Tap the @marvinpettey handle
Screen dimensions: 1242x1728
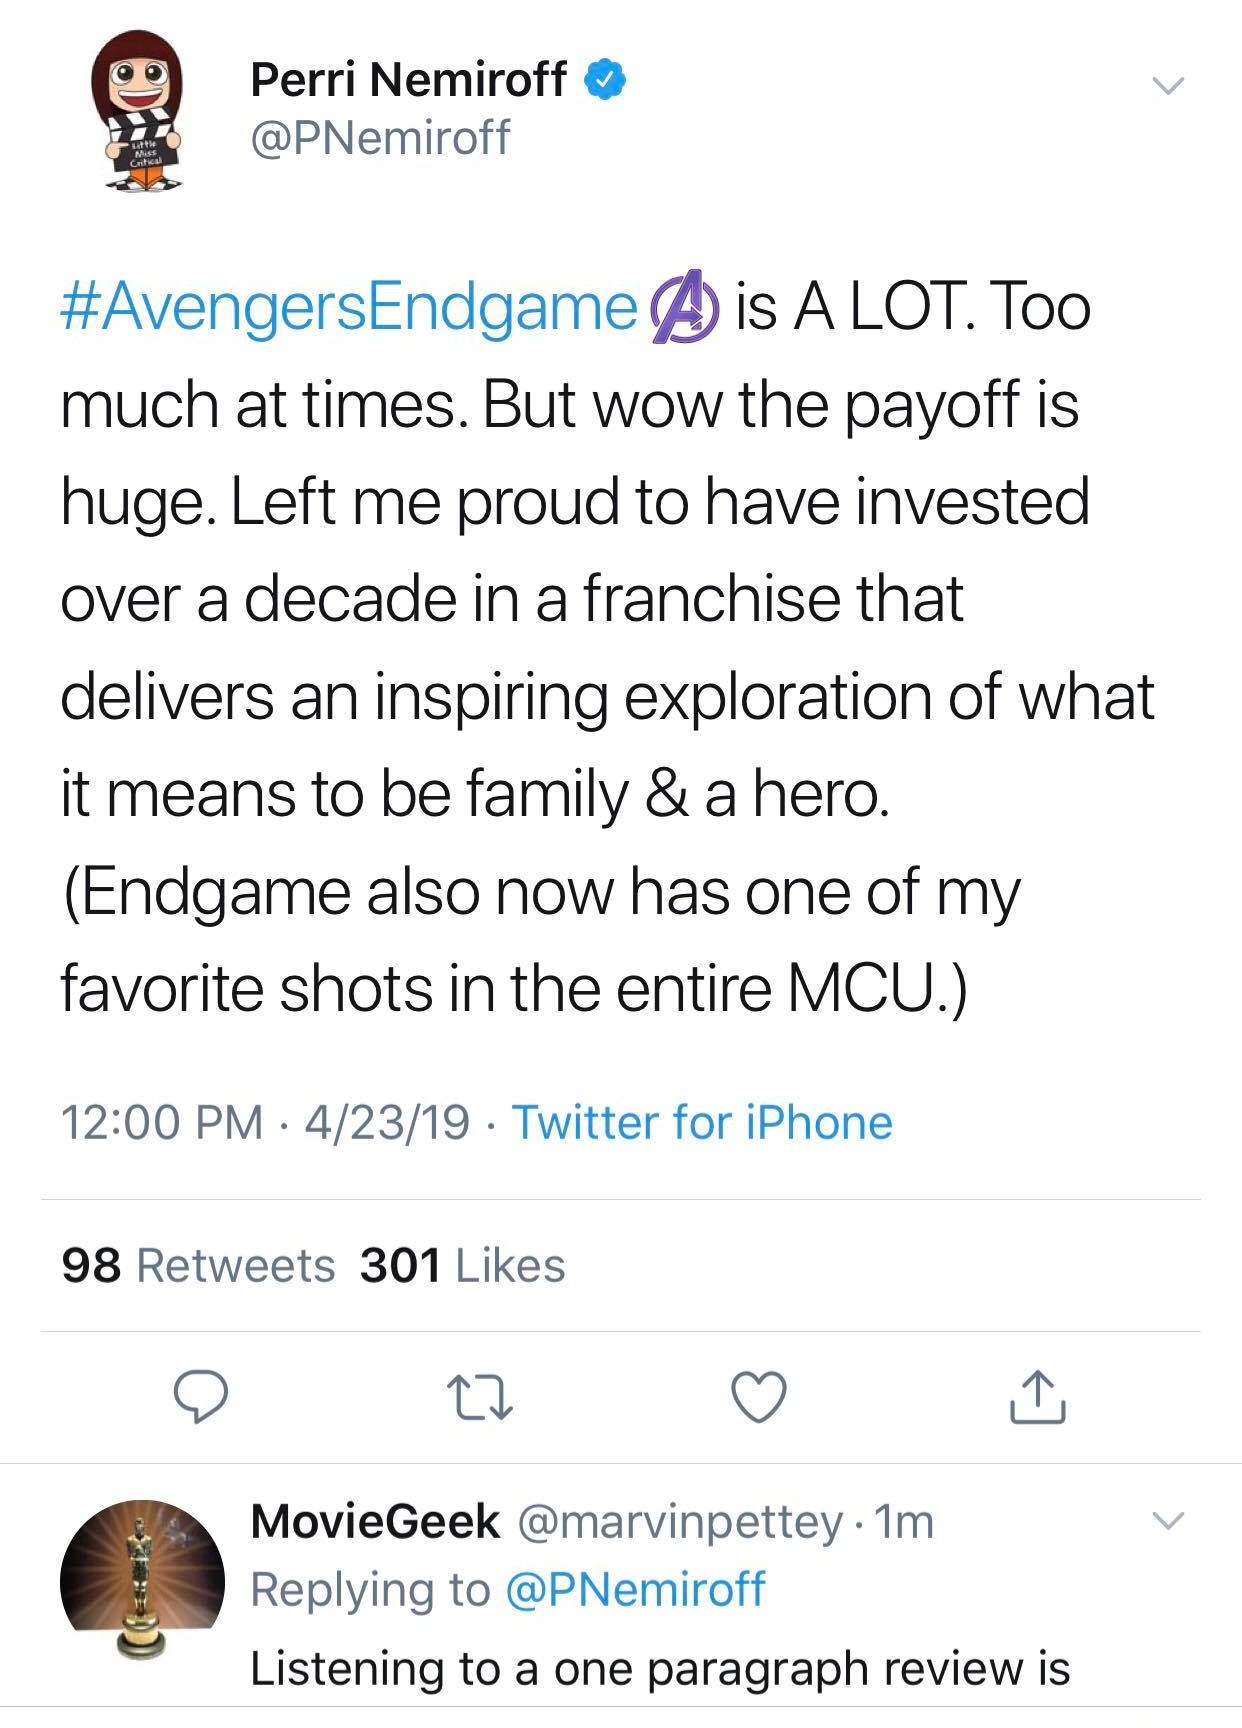tap(680, 1522)
